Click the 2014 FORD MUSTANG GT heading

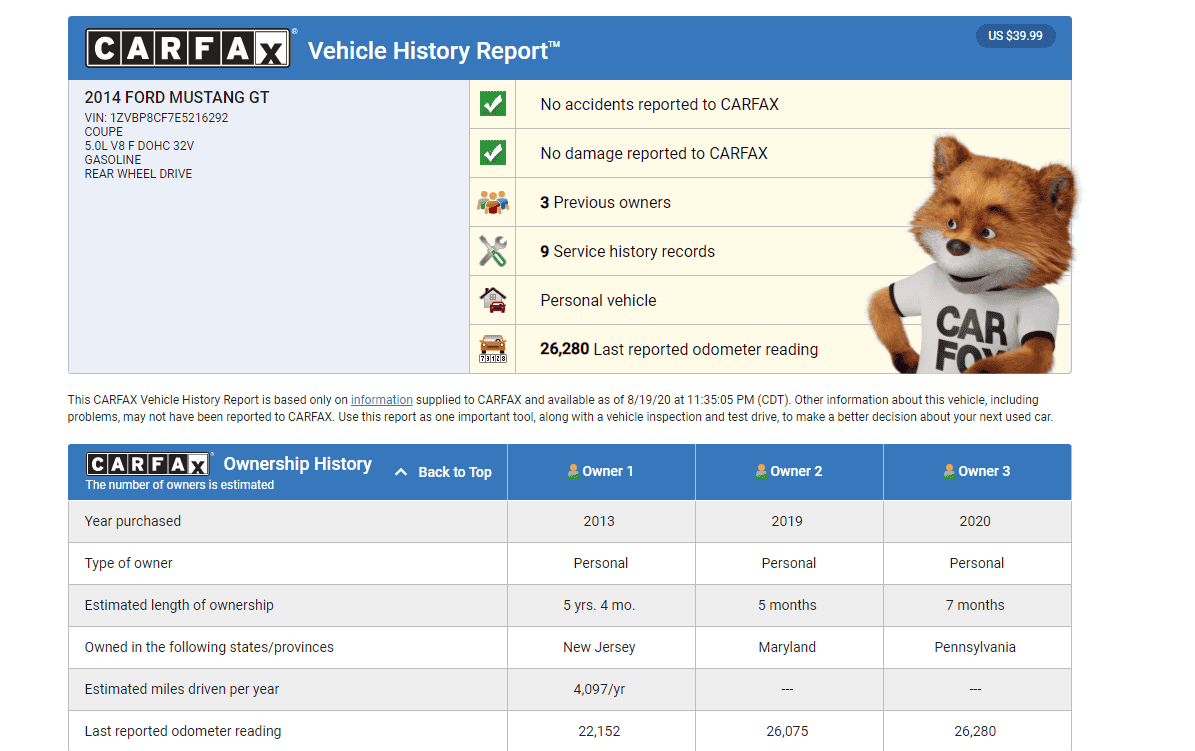(x=177, y=98)
